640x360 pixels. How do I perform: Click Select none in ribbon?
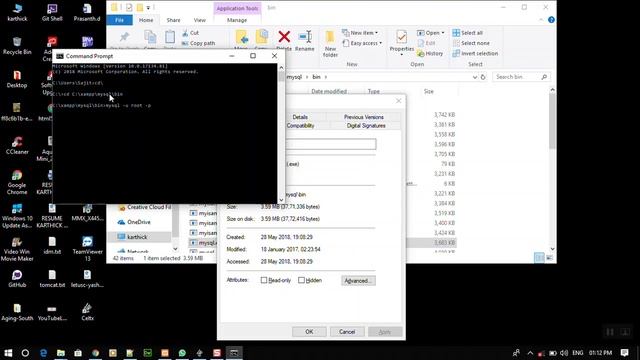coord(471,43)
